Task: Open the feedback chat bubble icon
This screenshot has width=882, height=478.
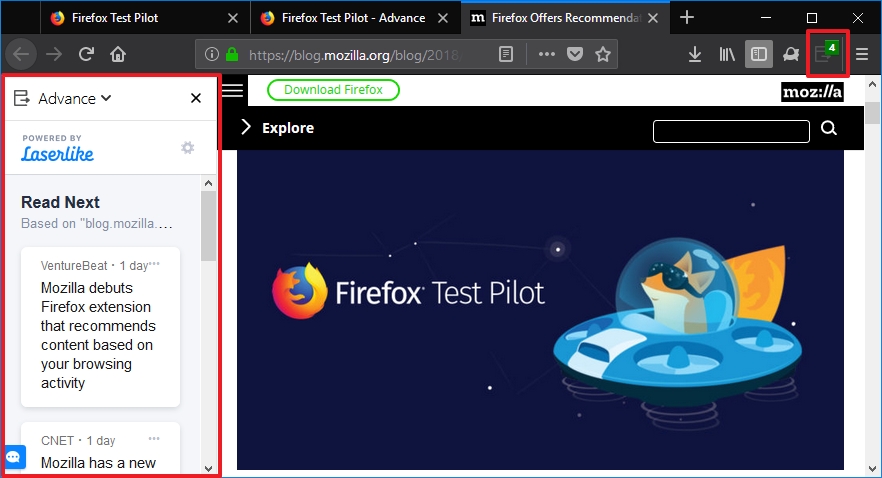Action: coord(14,457)
